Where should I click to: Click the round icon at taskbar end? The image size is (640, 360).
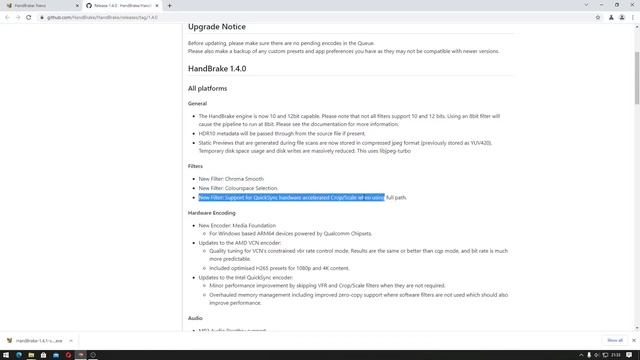[93, 355]
